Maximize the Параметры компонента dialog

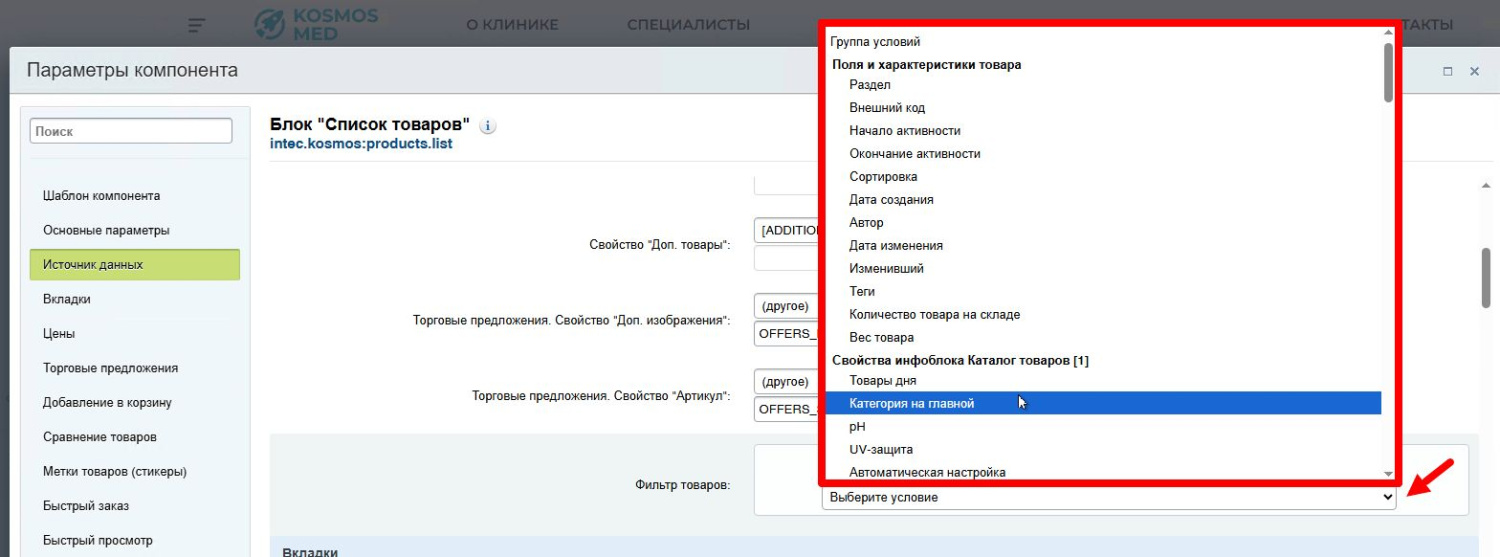point(1447,72)
